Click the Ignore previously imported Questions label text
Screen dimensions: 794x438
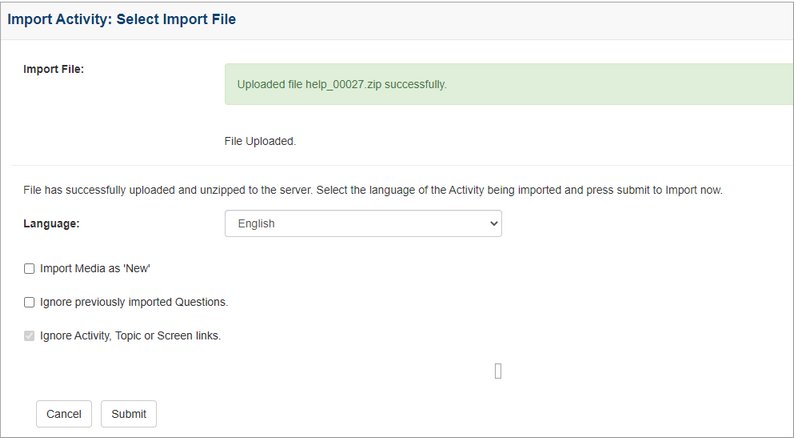click(134, 302)
